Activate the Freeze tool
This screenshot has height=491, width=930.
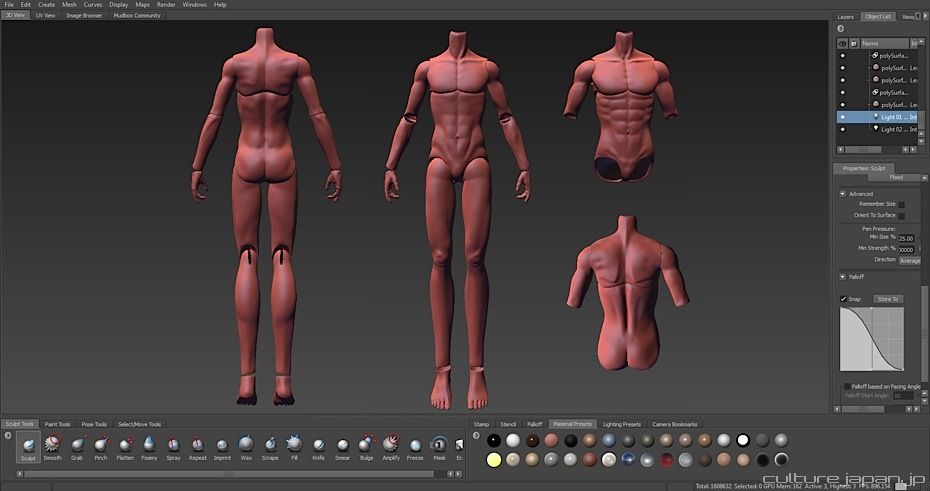415,444
